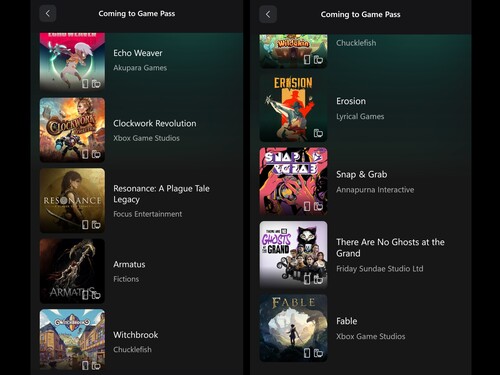
Task: Click console icon on Clockwork Revolution cover
Action: pos(85,154)
